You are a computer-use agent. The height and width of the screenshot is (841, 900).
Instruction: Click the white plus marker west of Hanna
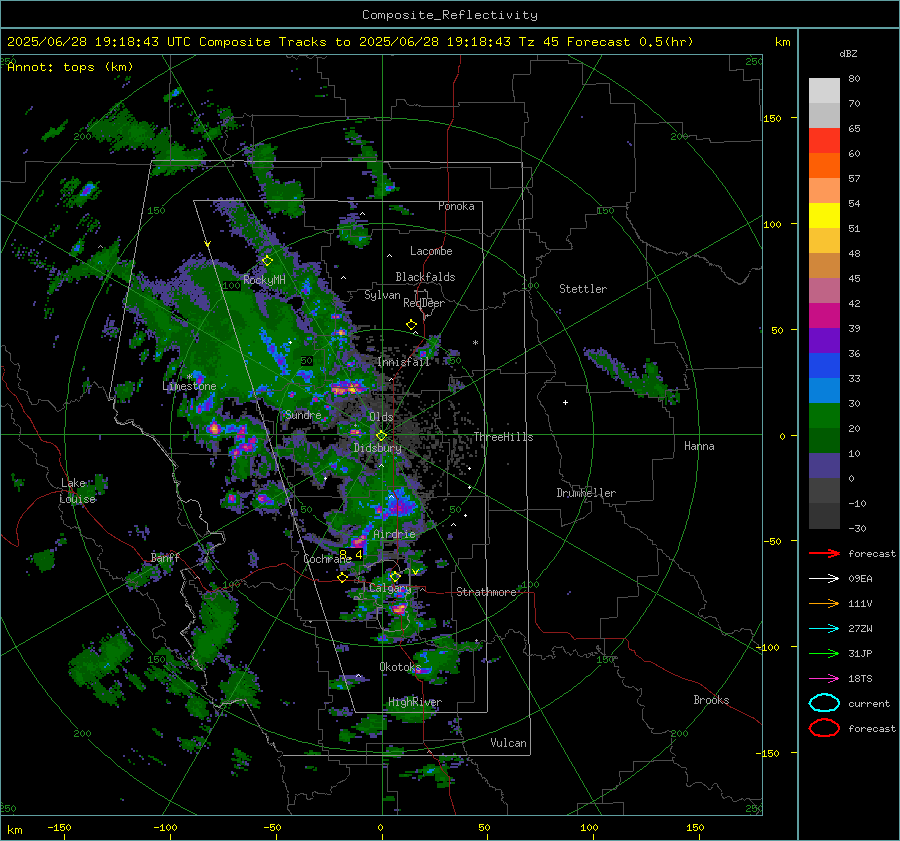(x=565, y=402)
